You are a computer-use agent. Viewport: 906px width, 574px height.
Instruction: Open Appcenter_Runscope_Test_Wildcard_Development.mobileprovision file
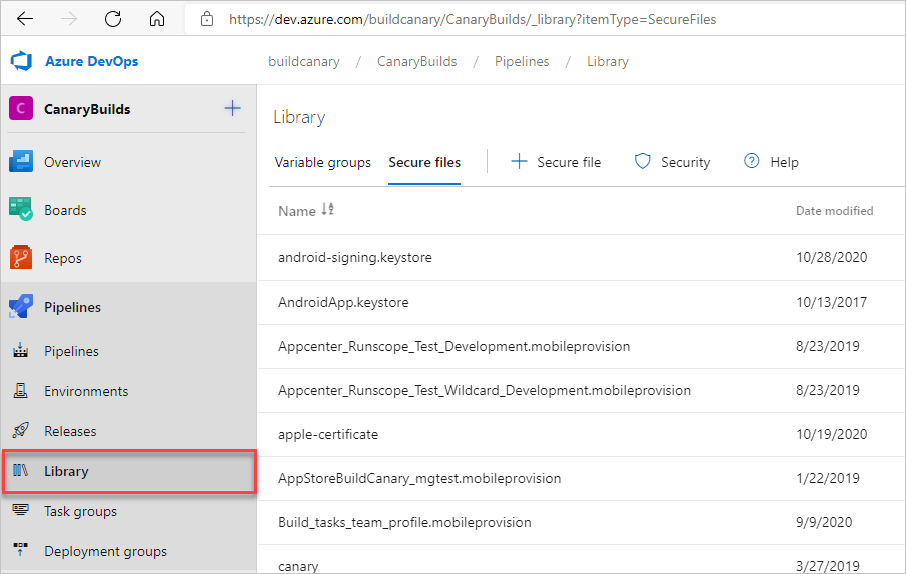[x=484, y=390]
